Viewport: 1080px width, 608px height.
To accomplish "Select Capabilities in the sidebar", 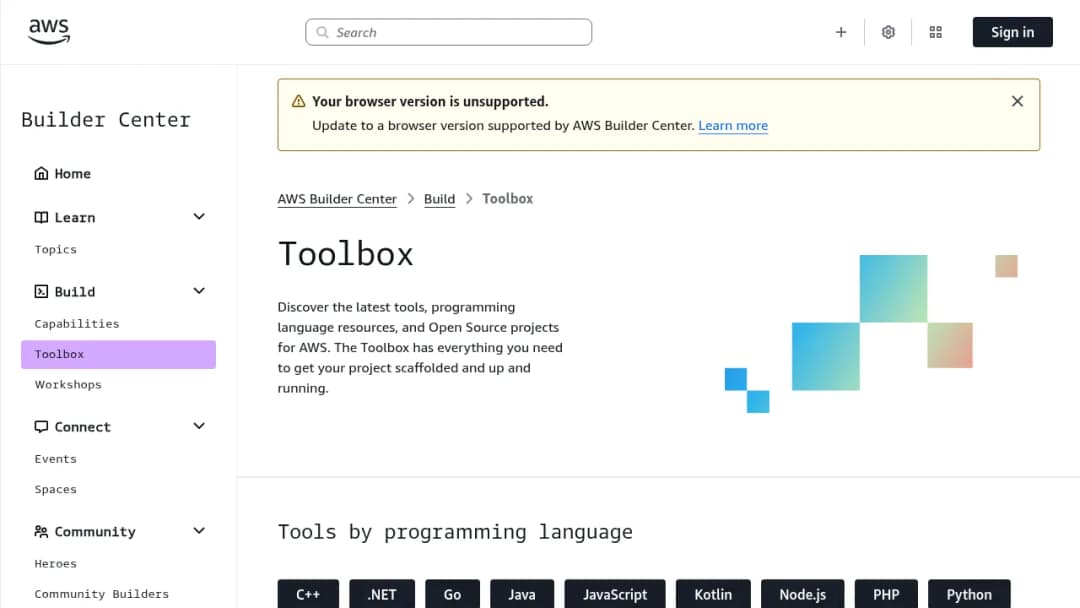I will 77,324.
